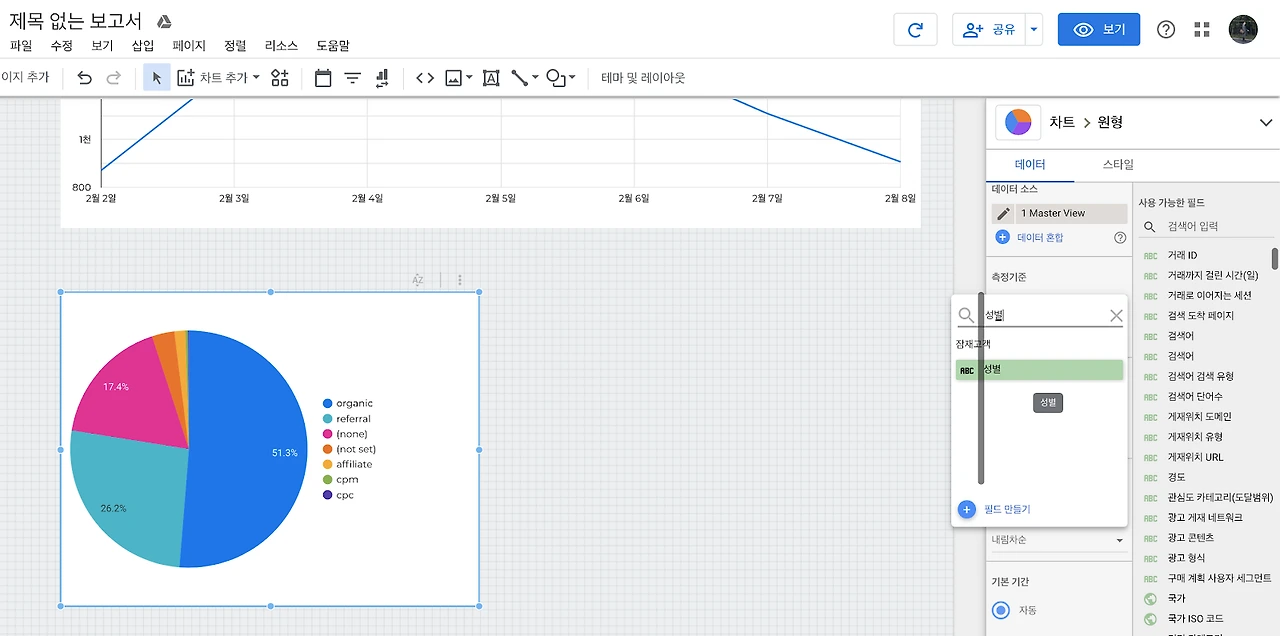The image size is (1280, 636).
Task: Select the 광고 게재 네트워크 field
Action: click(1205, 518)
